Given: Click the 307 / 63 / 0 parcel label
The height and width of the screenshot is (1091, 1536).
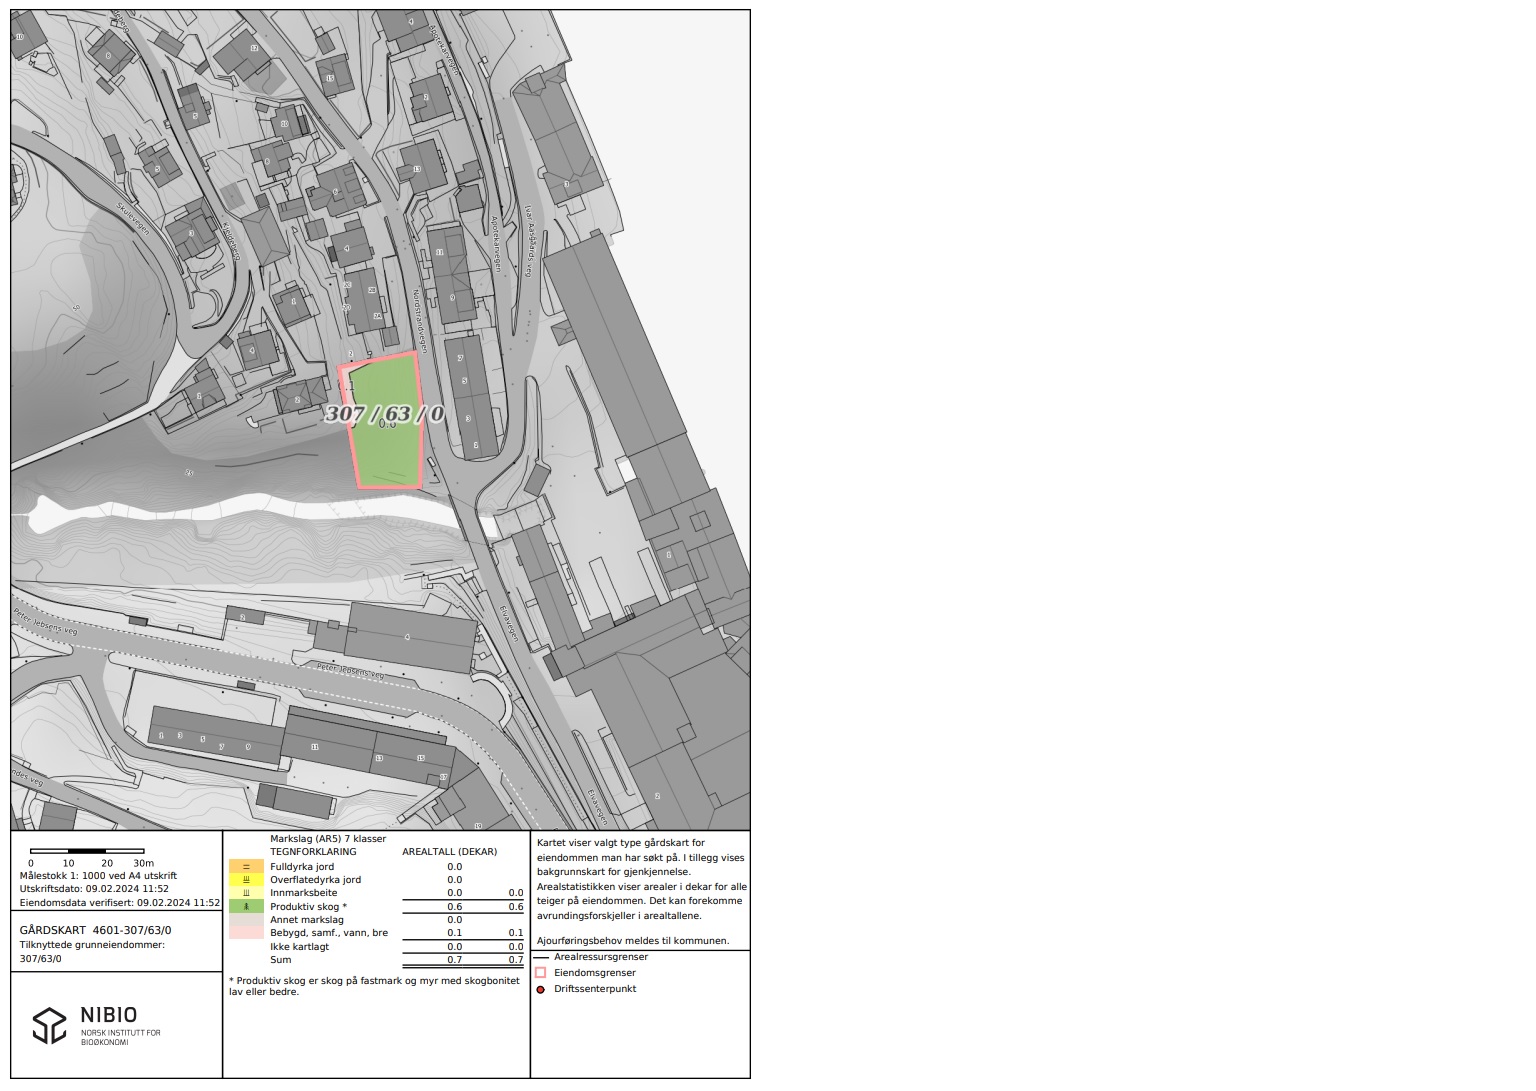Looking at the screenshot, I should coord(385,414).
